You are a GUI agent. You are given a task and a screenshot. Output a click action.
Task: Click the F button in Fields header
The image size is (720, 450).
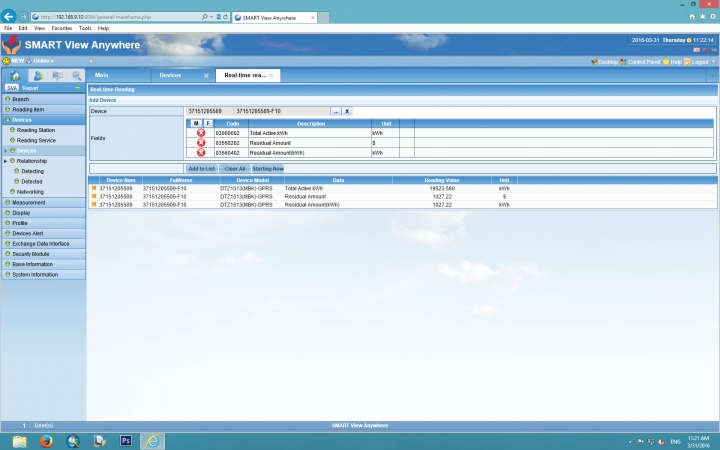click(x=208, y=124)
